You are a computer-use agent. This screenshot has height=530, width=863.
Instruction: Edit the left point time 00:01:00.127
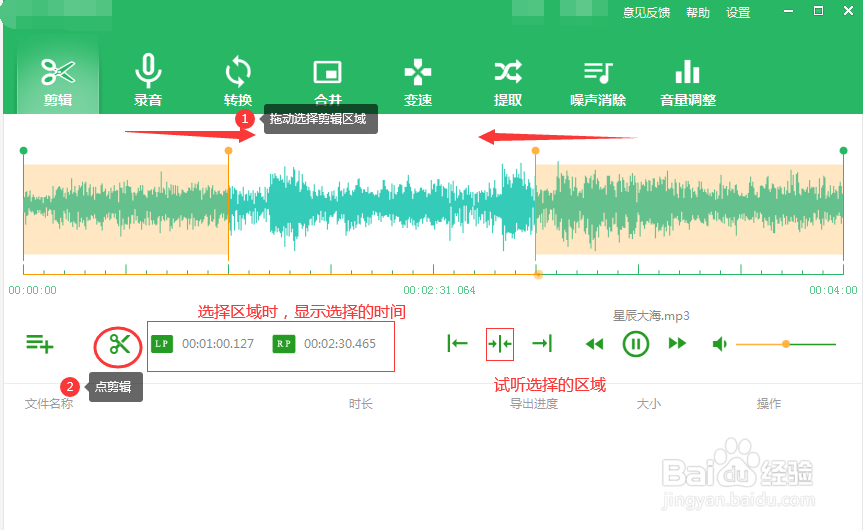218,344
